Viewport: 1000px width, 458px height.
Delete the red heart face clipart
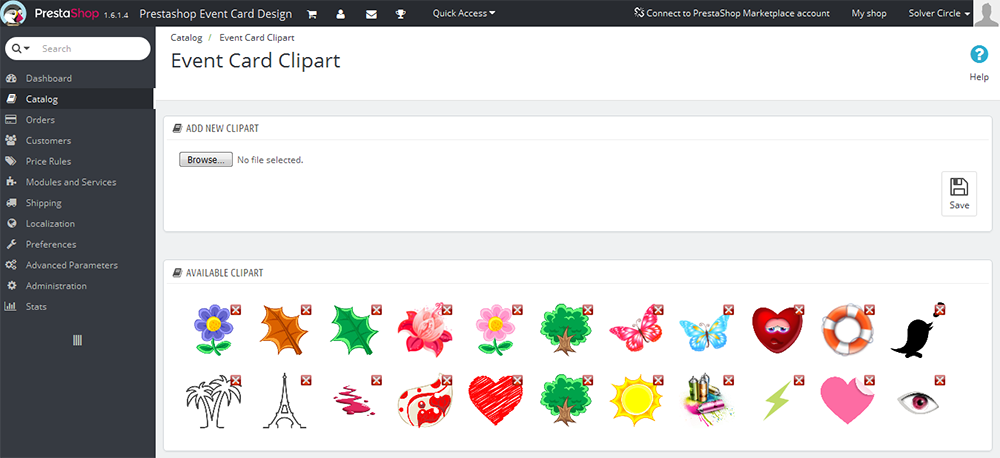798,309
